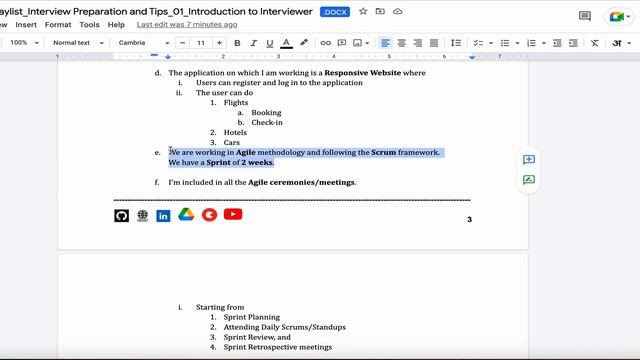Expand input tools dropdown arrow
640x360 pixels.
point(629,43)
